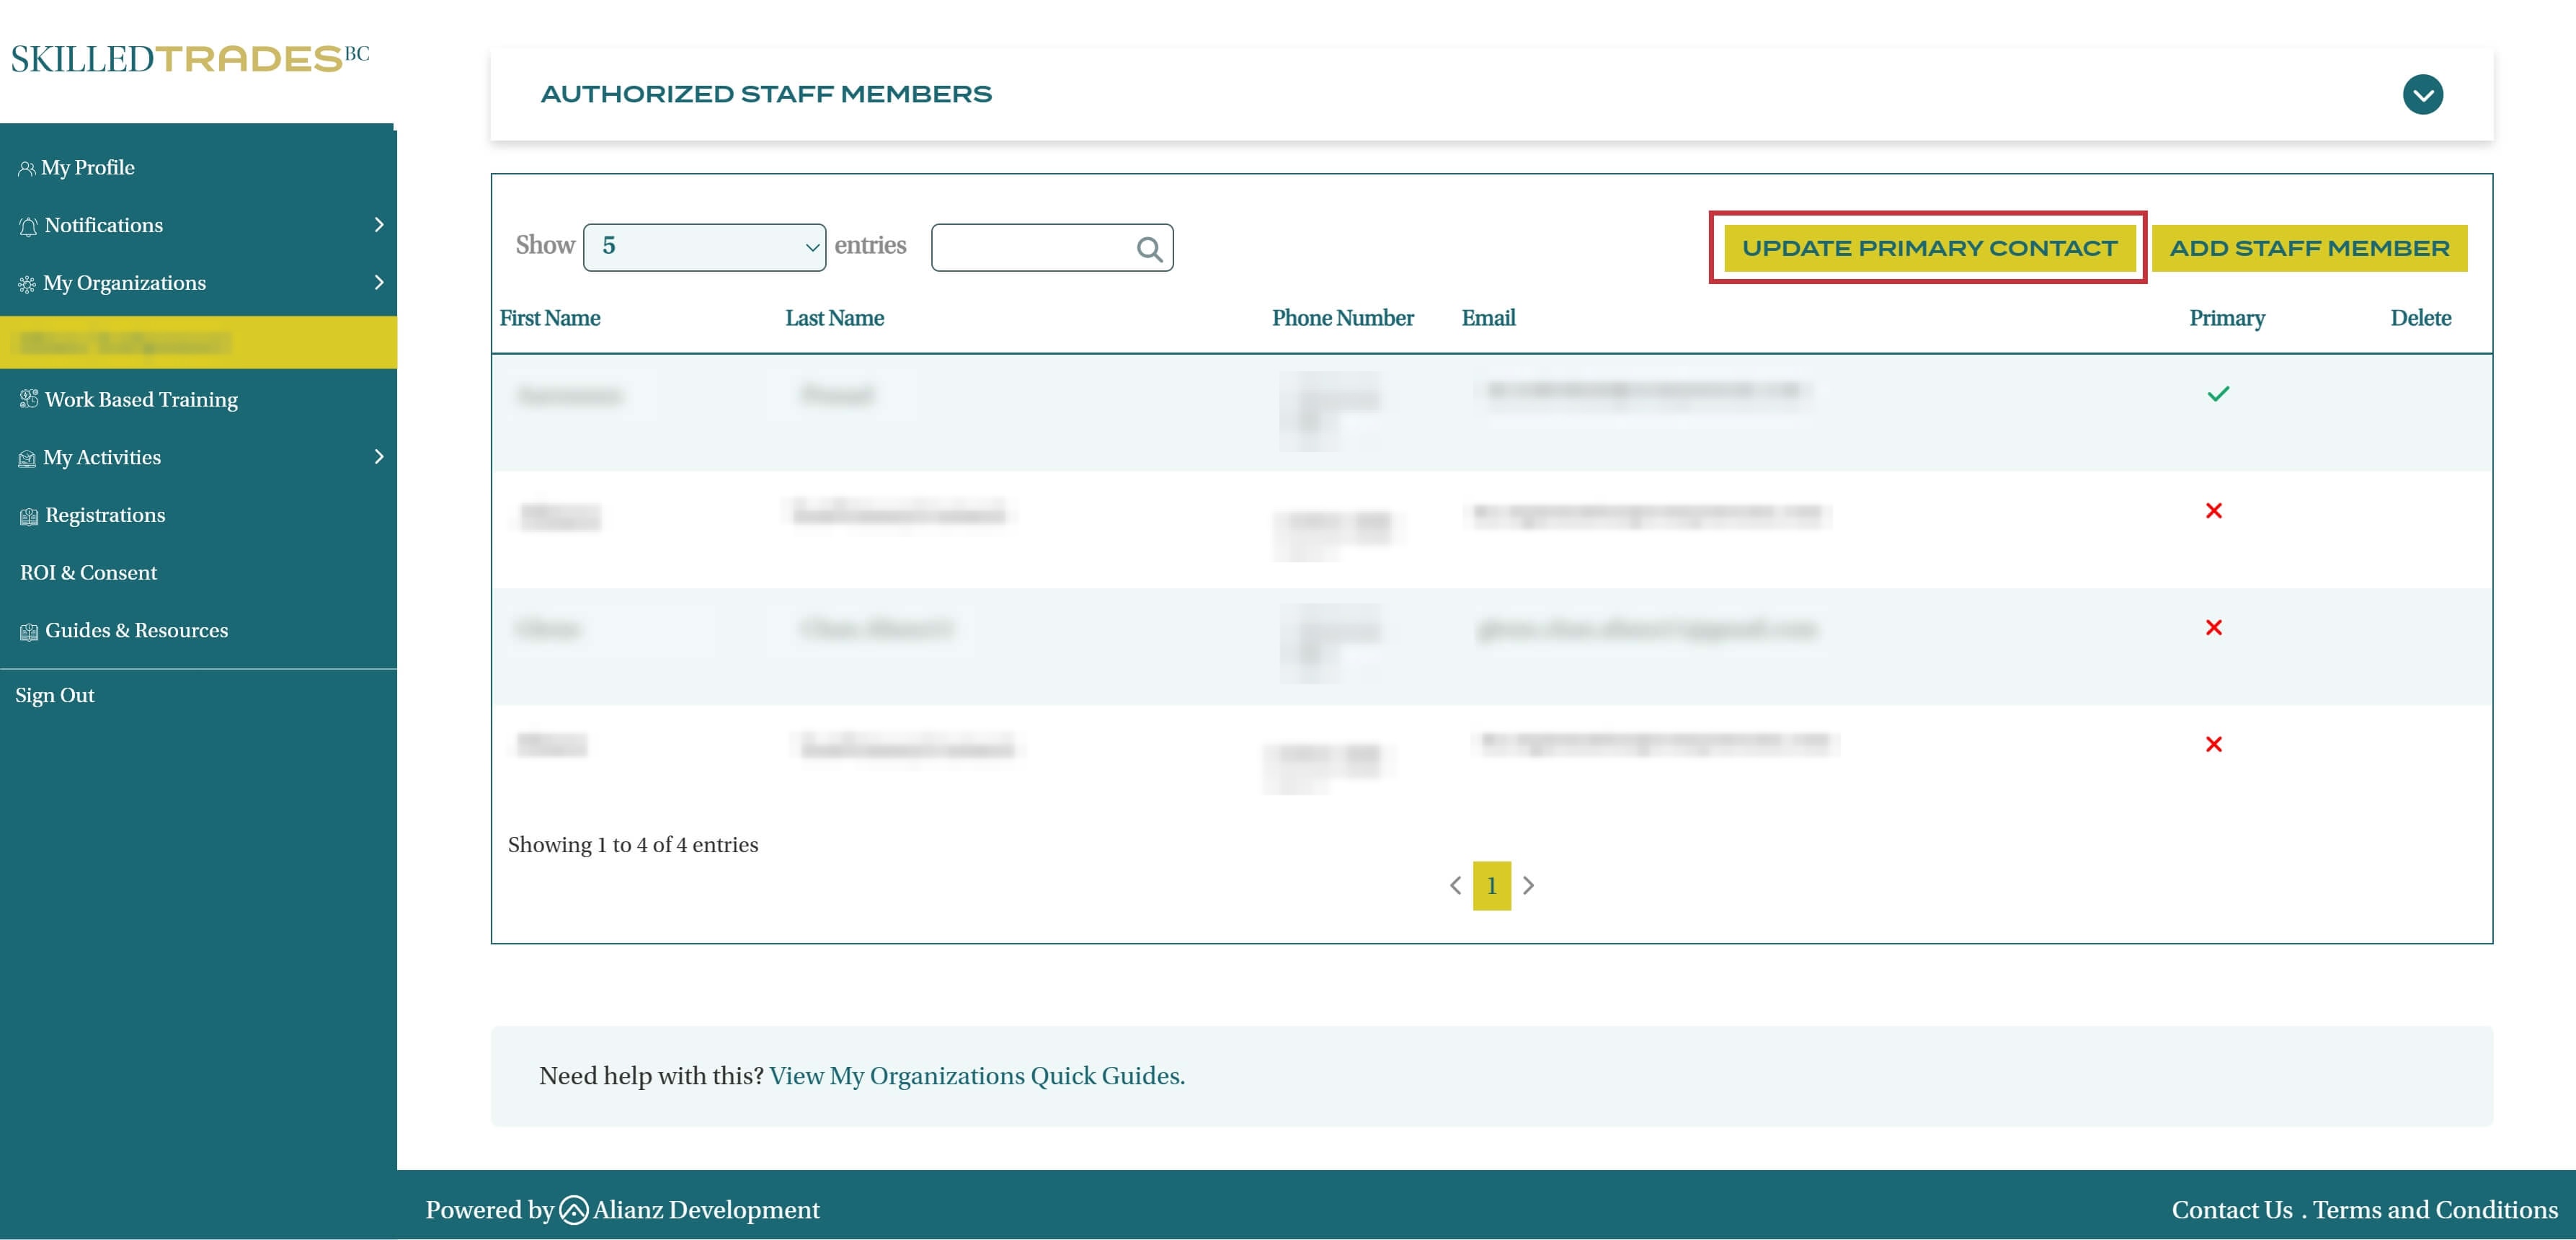
Task: Click the red X in last row
Action: [x=2213, y=744]
